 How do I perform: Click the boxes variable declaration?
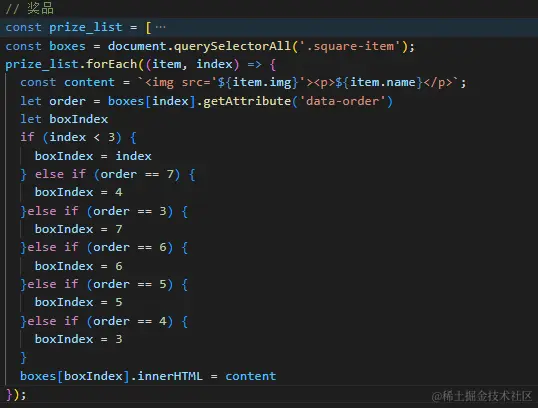tap(67, 46)
